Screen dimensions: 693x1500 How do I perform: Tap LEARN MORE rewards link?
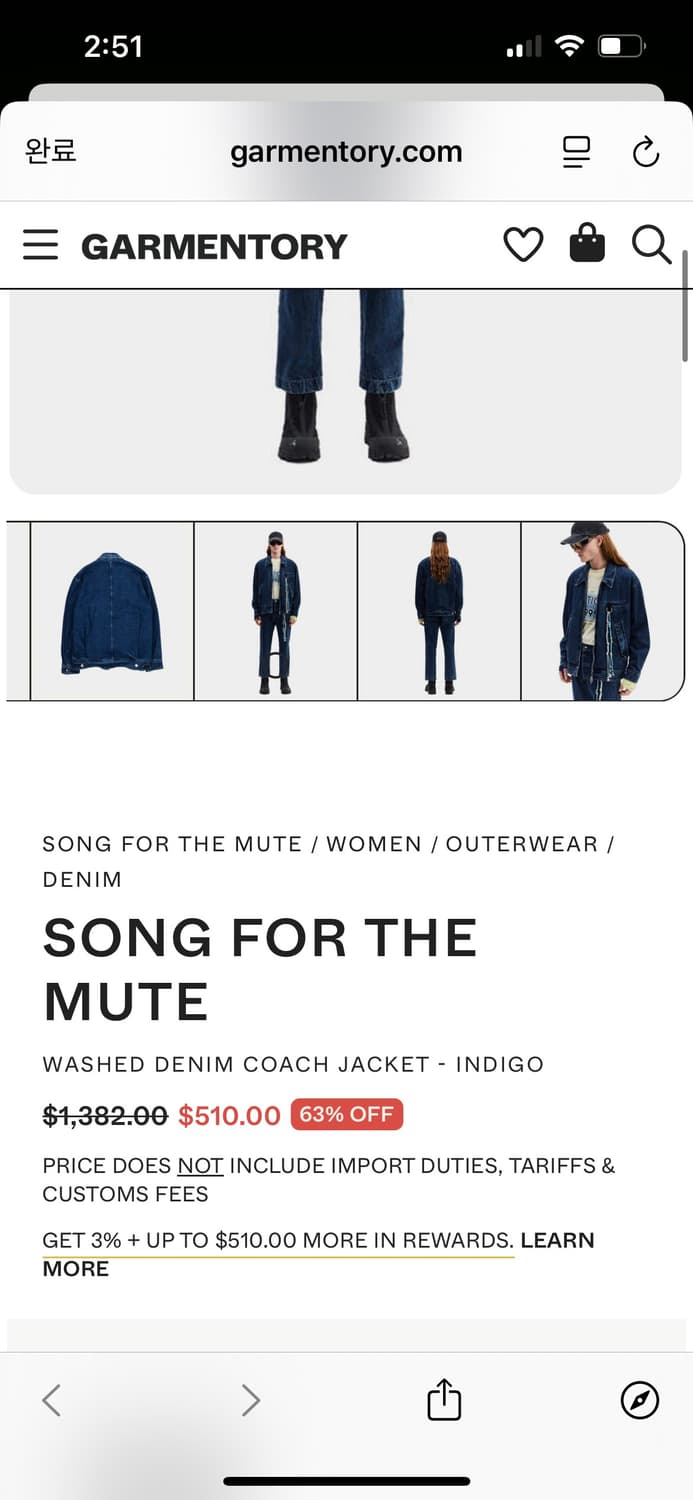[x=318, y=1254]
